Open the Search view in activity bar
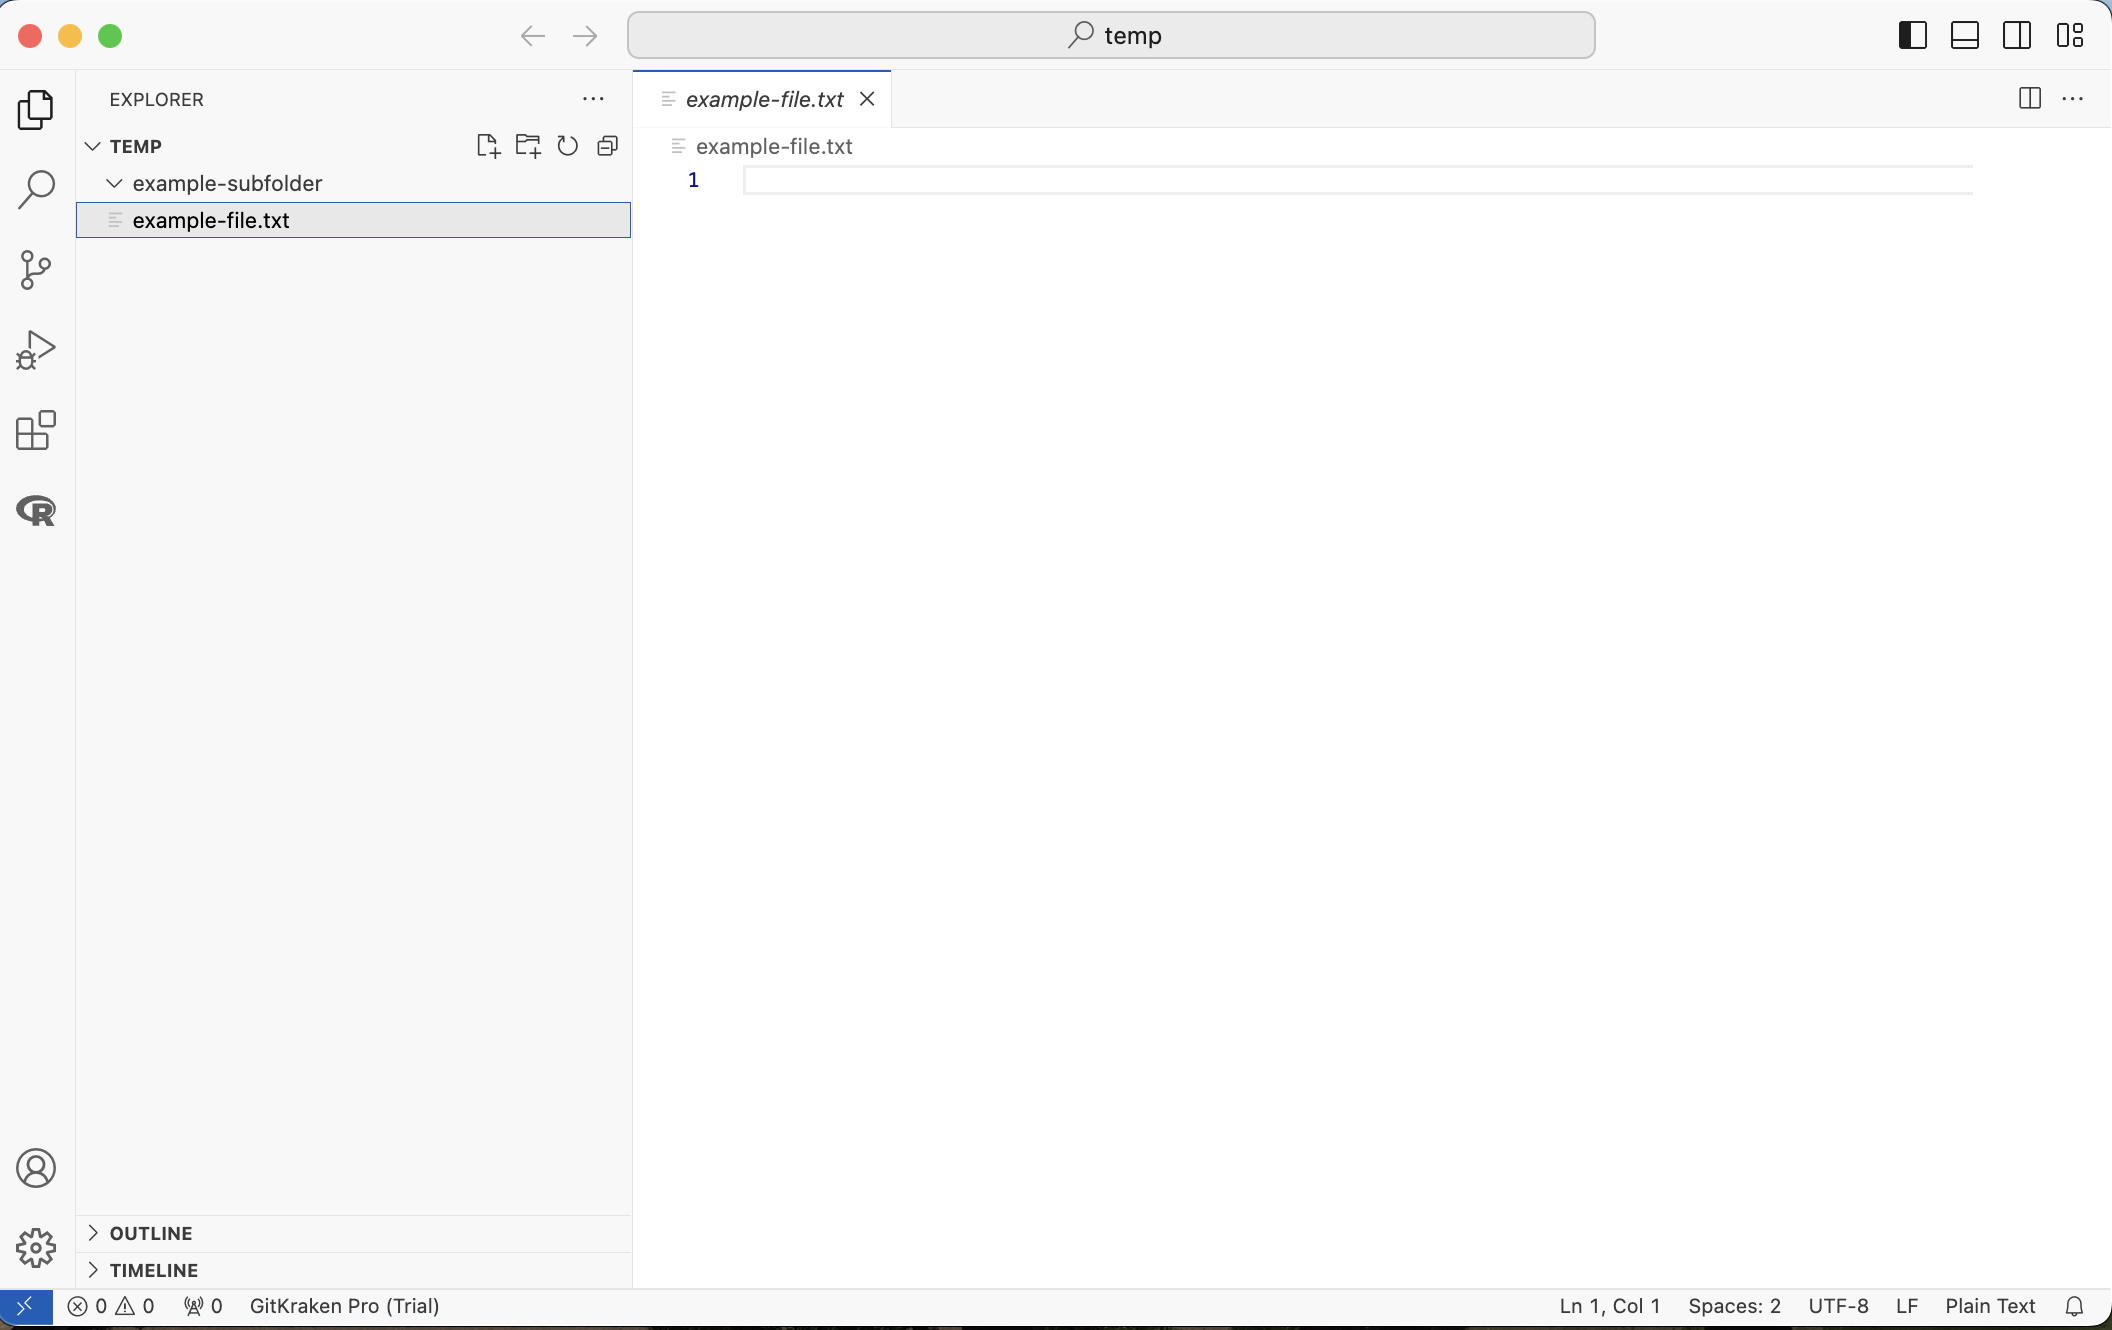The height and width of the screenshot is (1330, 2112). (x=36, y=189)
